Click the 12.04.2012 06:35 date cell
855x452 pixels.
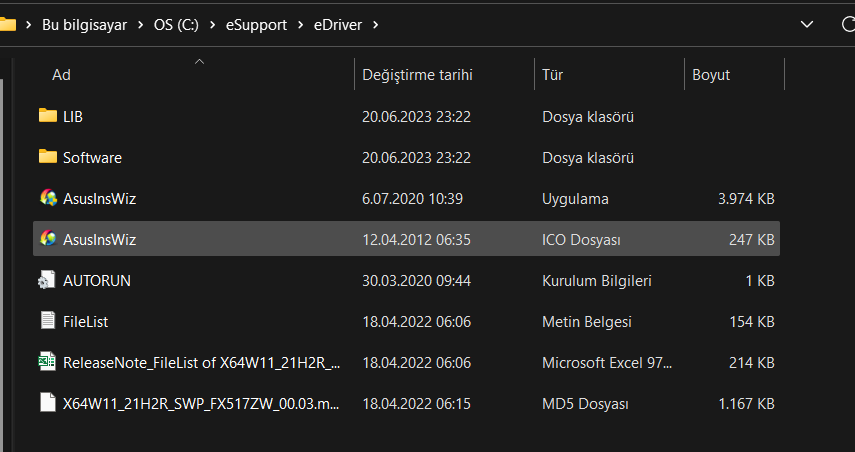[x=416, y=239]
